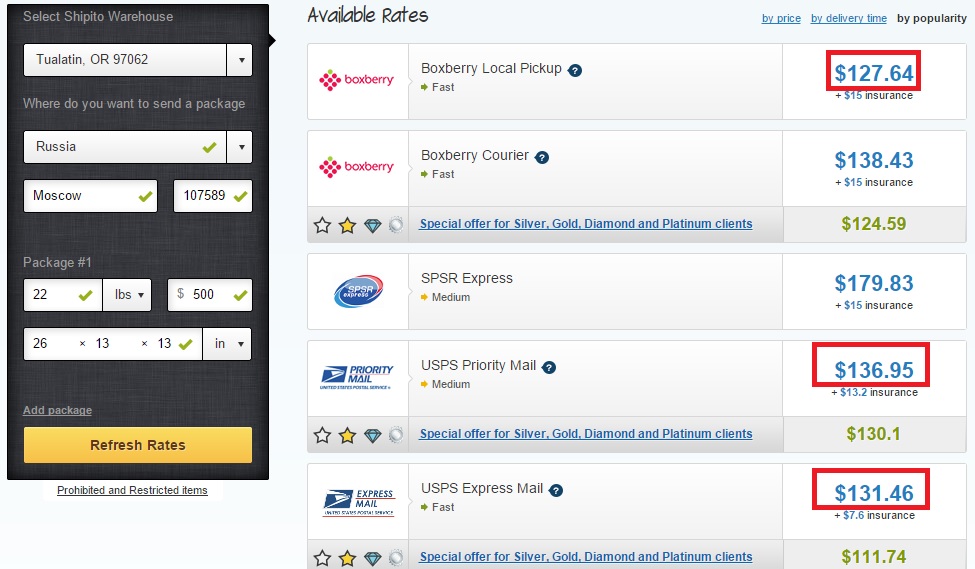Open the inches dimension unit dropdown
Image resolution: width=975 pixels, height=569 pixels.
(x=228, y=344)
